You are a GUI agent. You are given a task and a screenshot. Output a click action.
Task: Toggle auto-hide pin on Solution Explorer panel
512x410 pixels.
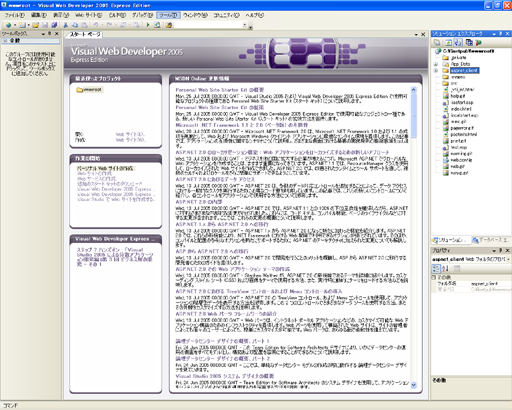point(501,34)
